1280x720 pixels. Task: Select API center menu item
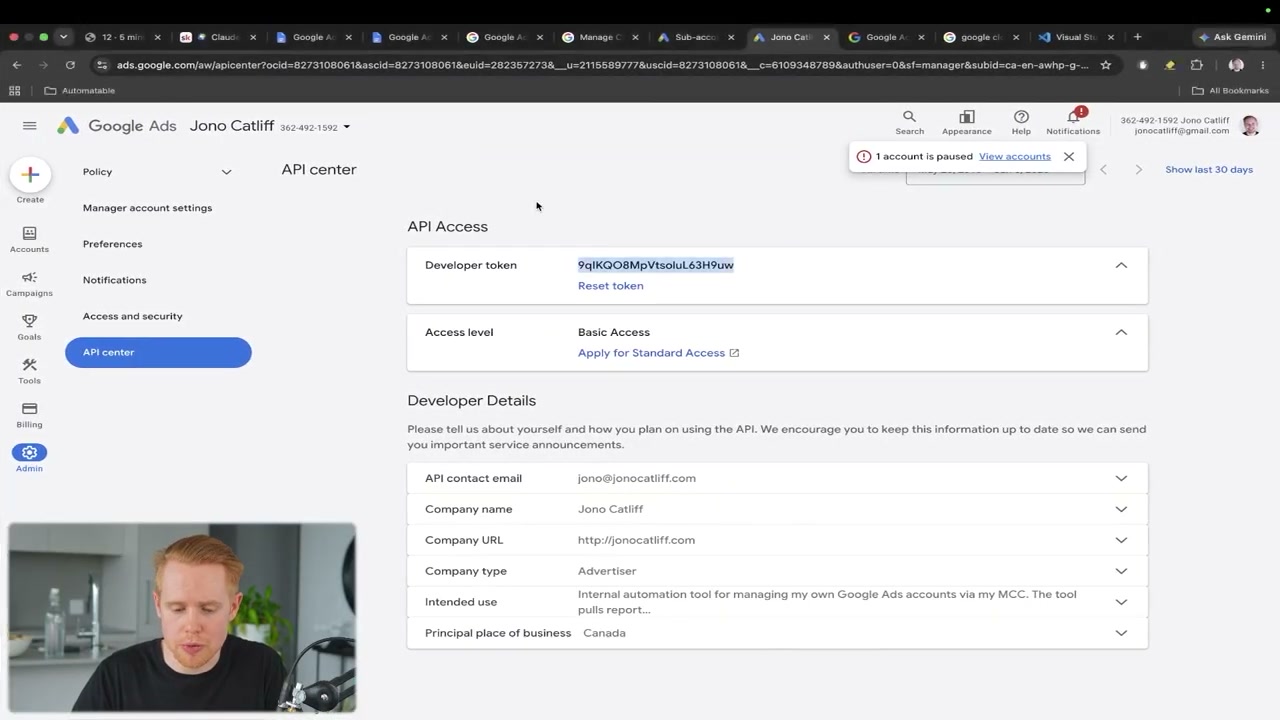(158, 352)
